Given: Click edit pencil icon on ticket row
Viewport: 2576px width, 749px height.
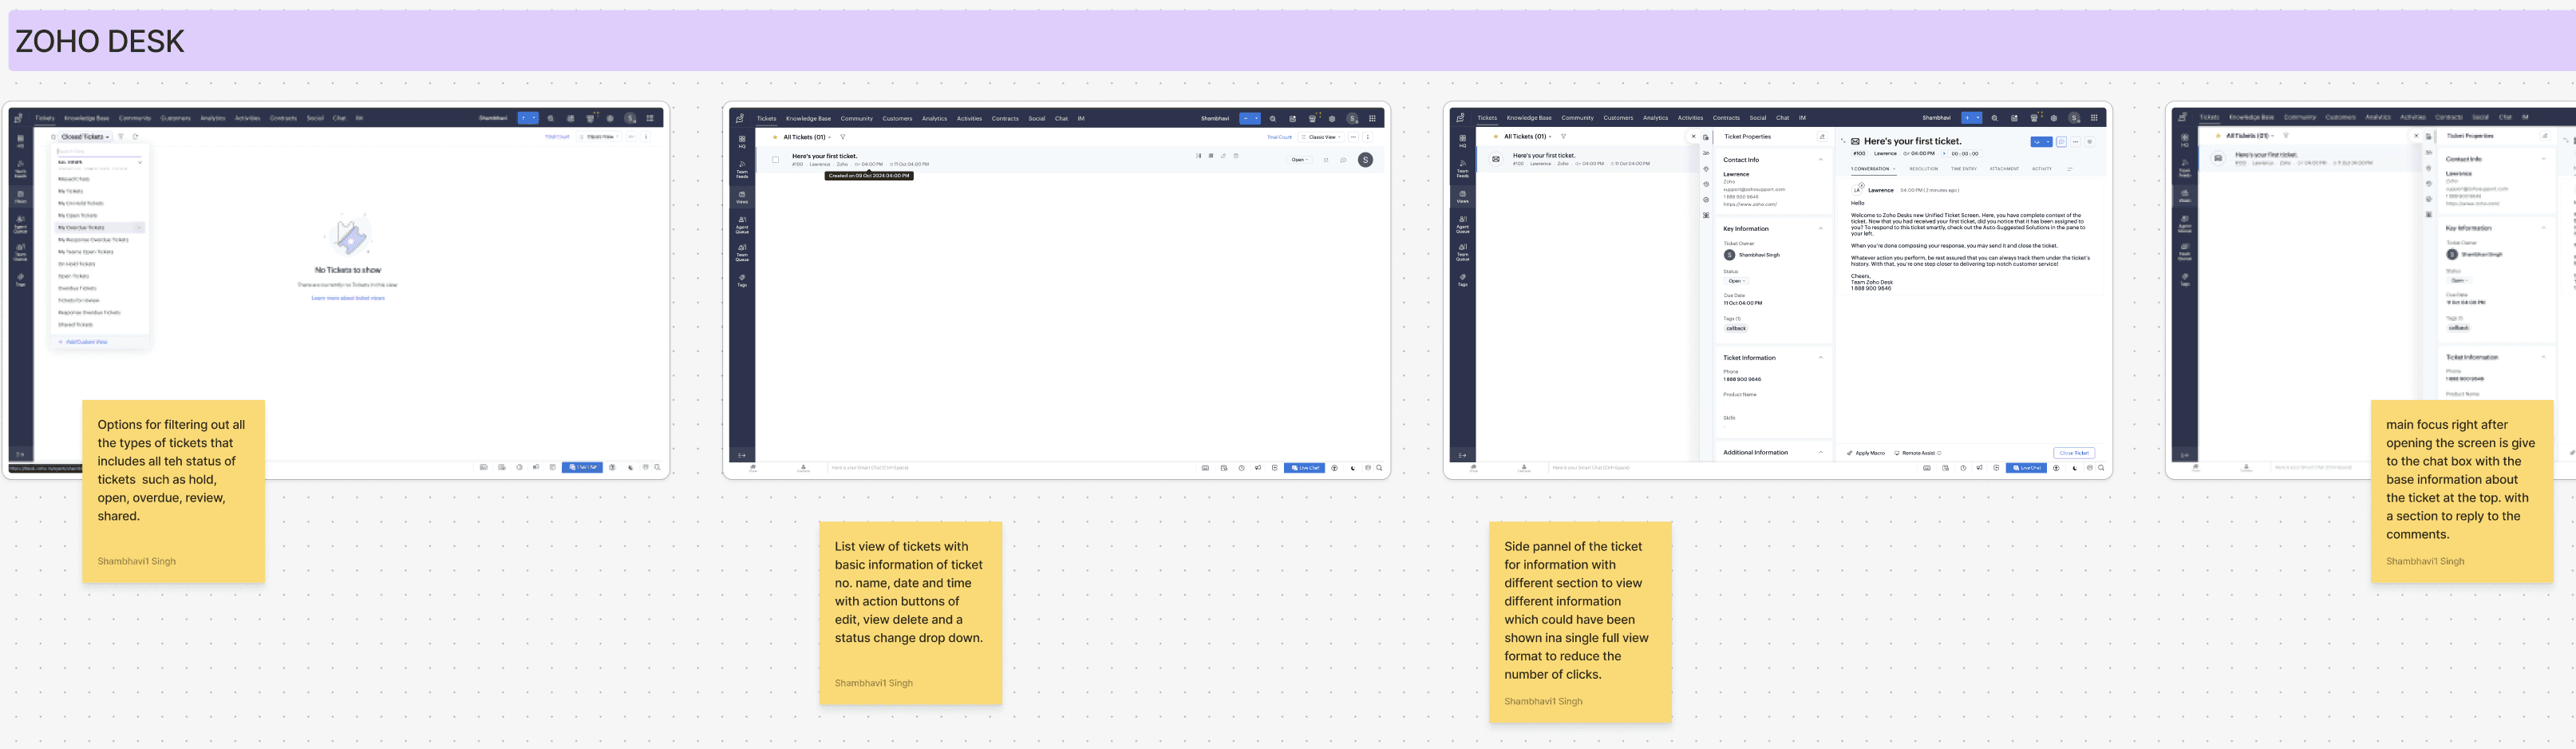Looking at the screenshot, I should click(1223, 156).
